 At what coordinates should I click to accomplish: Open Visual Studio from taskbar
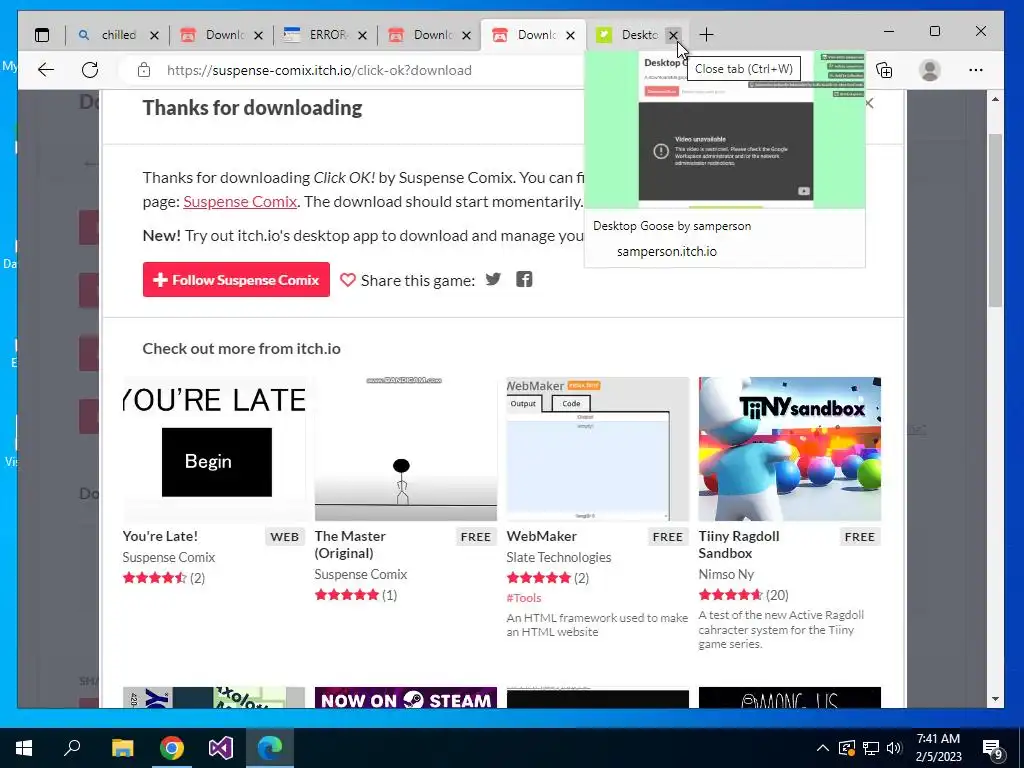pos(221,748)
